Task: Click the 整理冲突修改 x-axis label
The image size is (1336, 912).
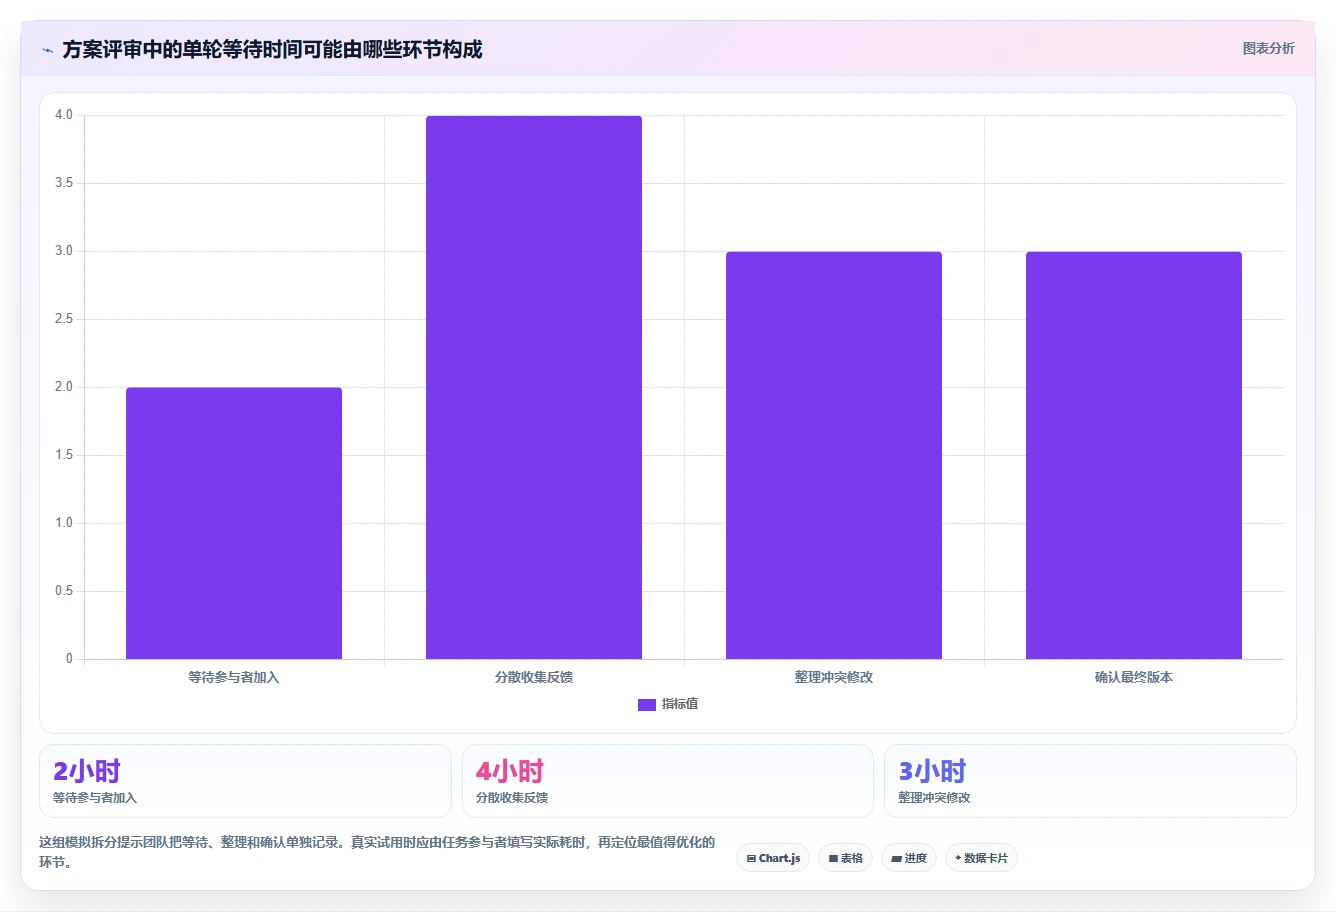Action: [834, 677]
